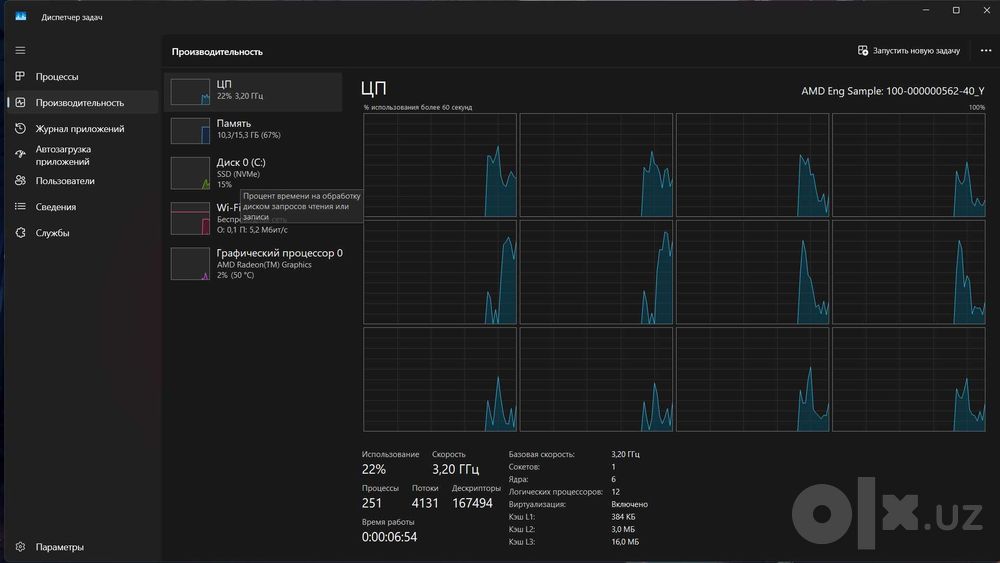This screenshot has height=563, width=1000.
Task: Click the Виртуализация Включено value
Action: pos(629,504)
